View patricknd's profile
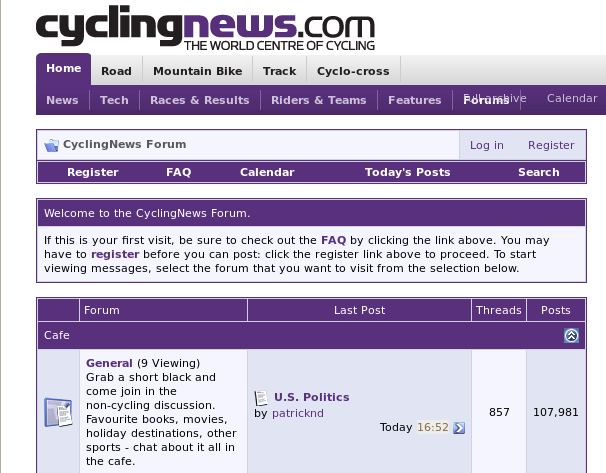Viewport: 606px width, 473px height. pyautogui.click(x=298, y=413)
